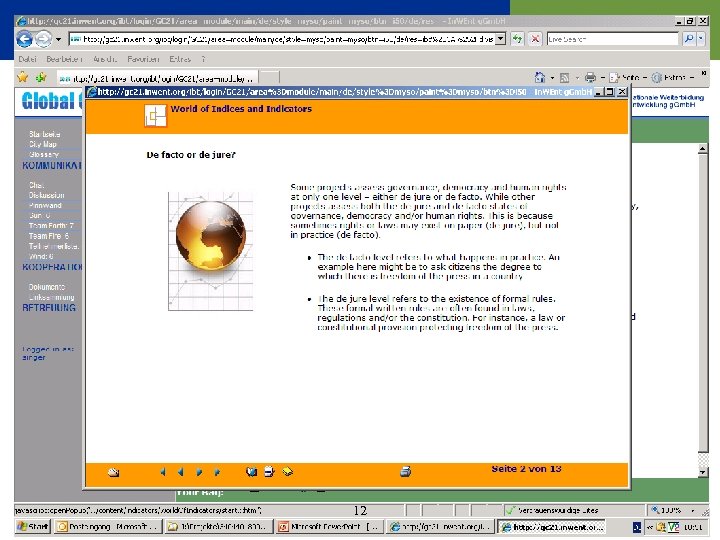The width and height of the screenshot is (720, 540).
Task: Click the 'De facto or de jure?' heading
Action: click(x=191, y=155)
